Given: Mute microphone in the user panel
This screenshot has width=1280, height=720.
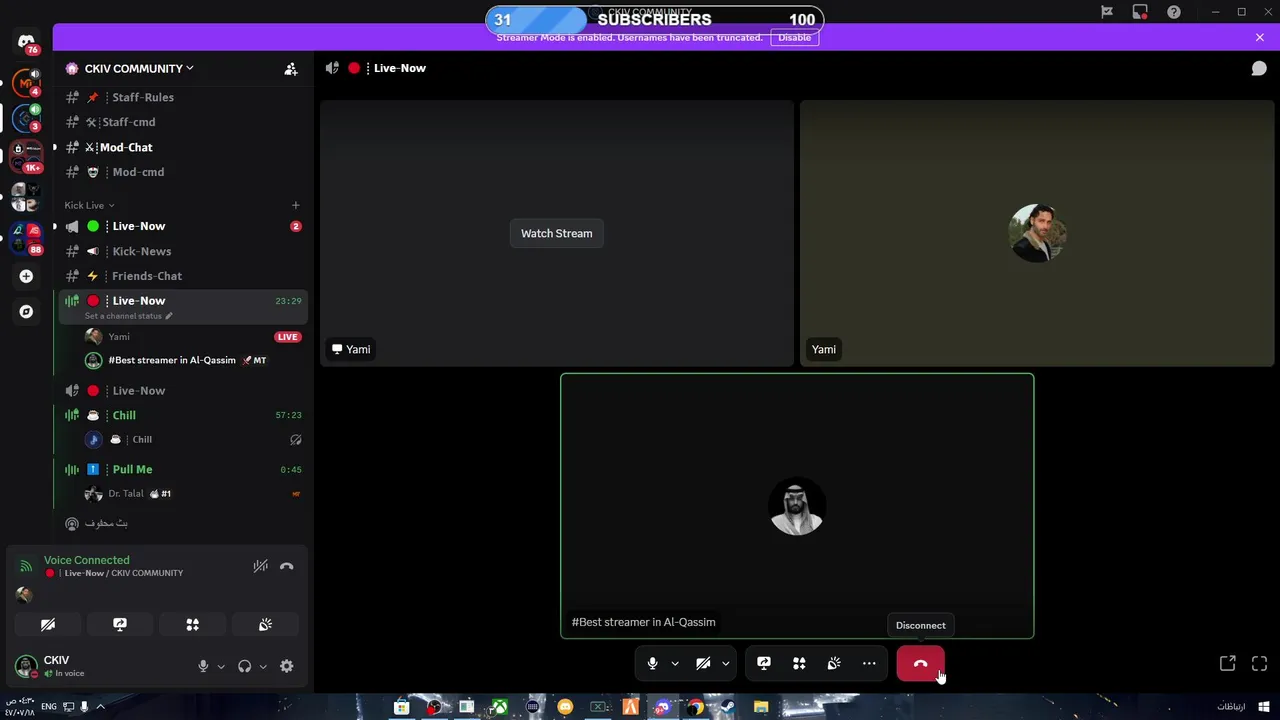Looking at the screenshot, I should point(203,666).
